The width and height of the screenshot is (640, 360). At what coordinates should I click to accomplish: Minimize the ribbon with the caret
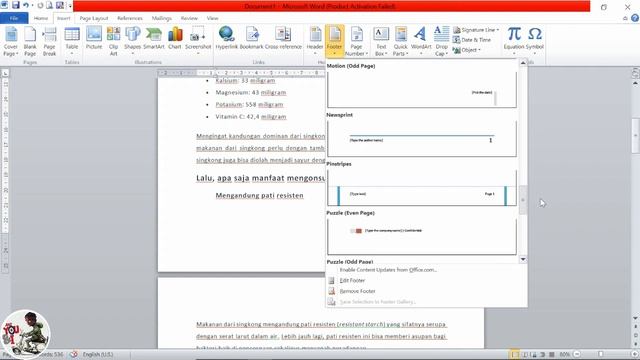point(625,18)
